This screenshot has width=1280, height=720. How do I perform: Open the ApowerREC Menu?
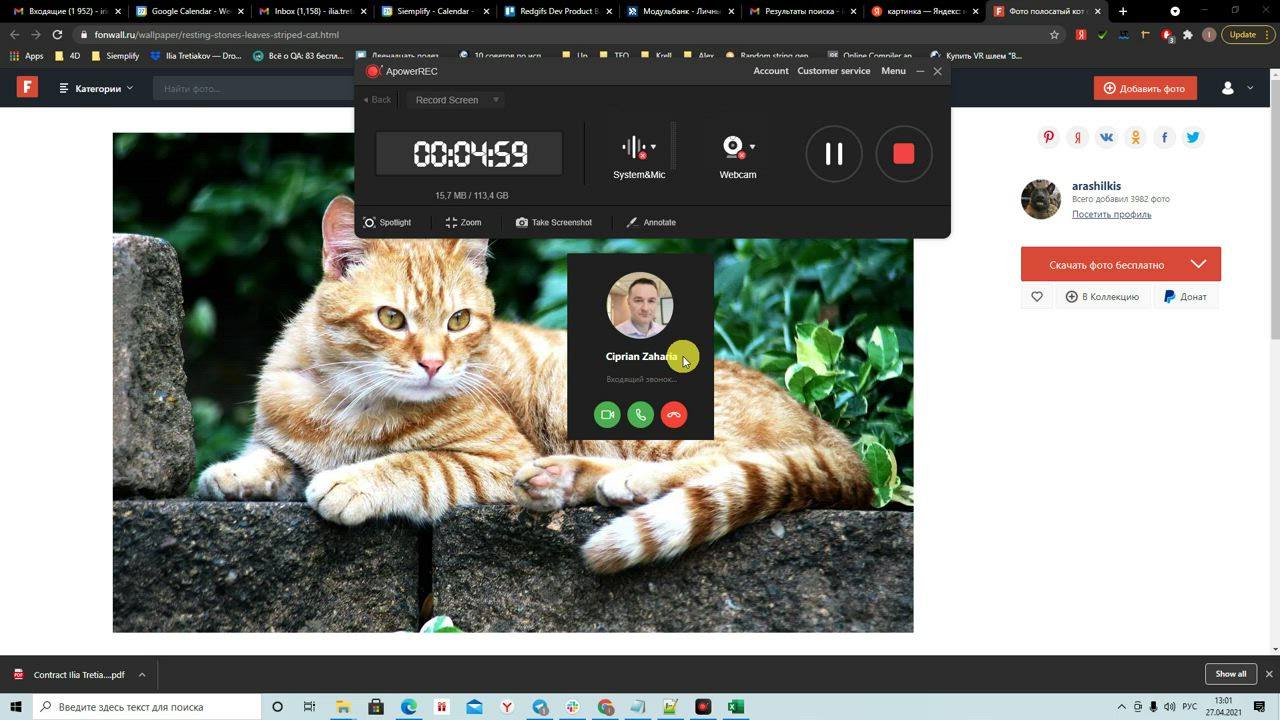[x=893, y=71]
